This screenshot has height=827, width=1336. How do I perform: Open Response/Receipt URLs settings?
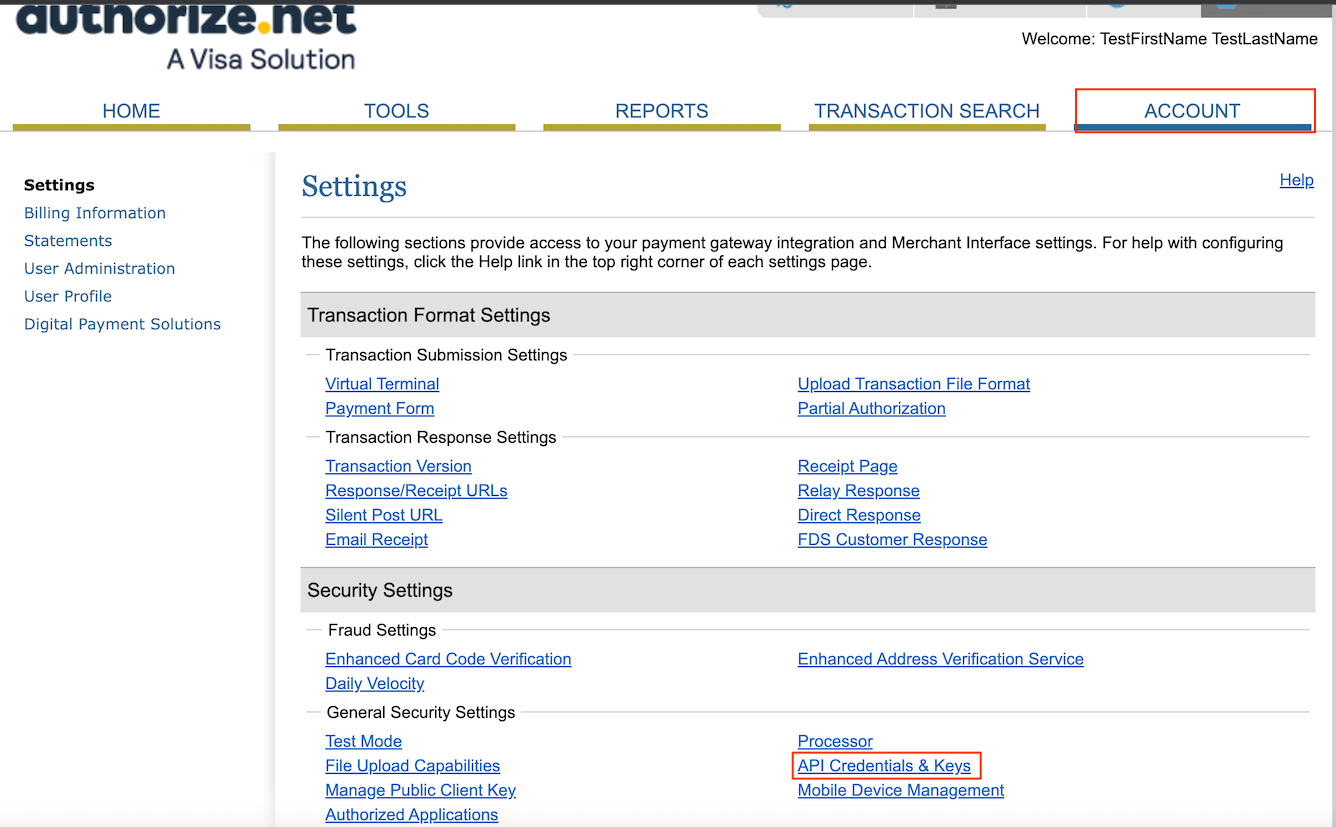click(416, 491)
